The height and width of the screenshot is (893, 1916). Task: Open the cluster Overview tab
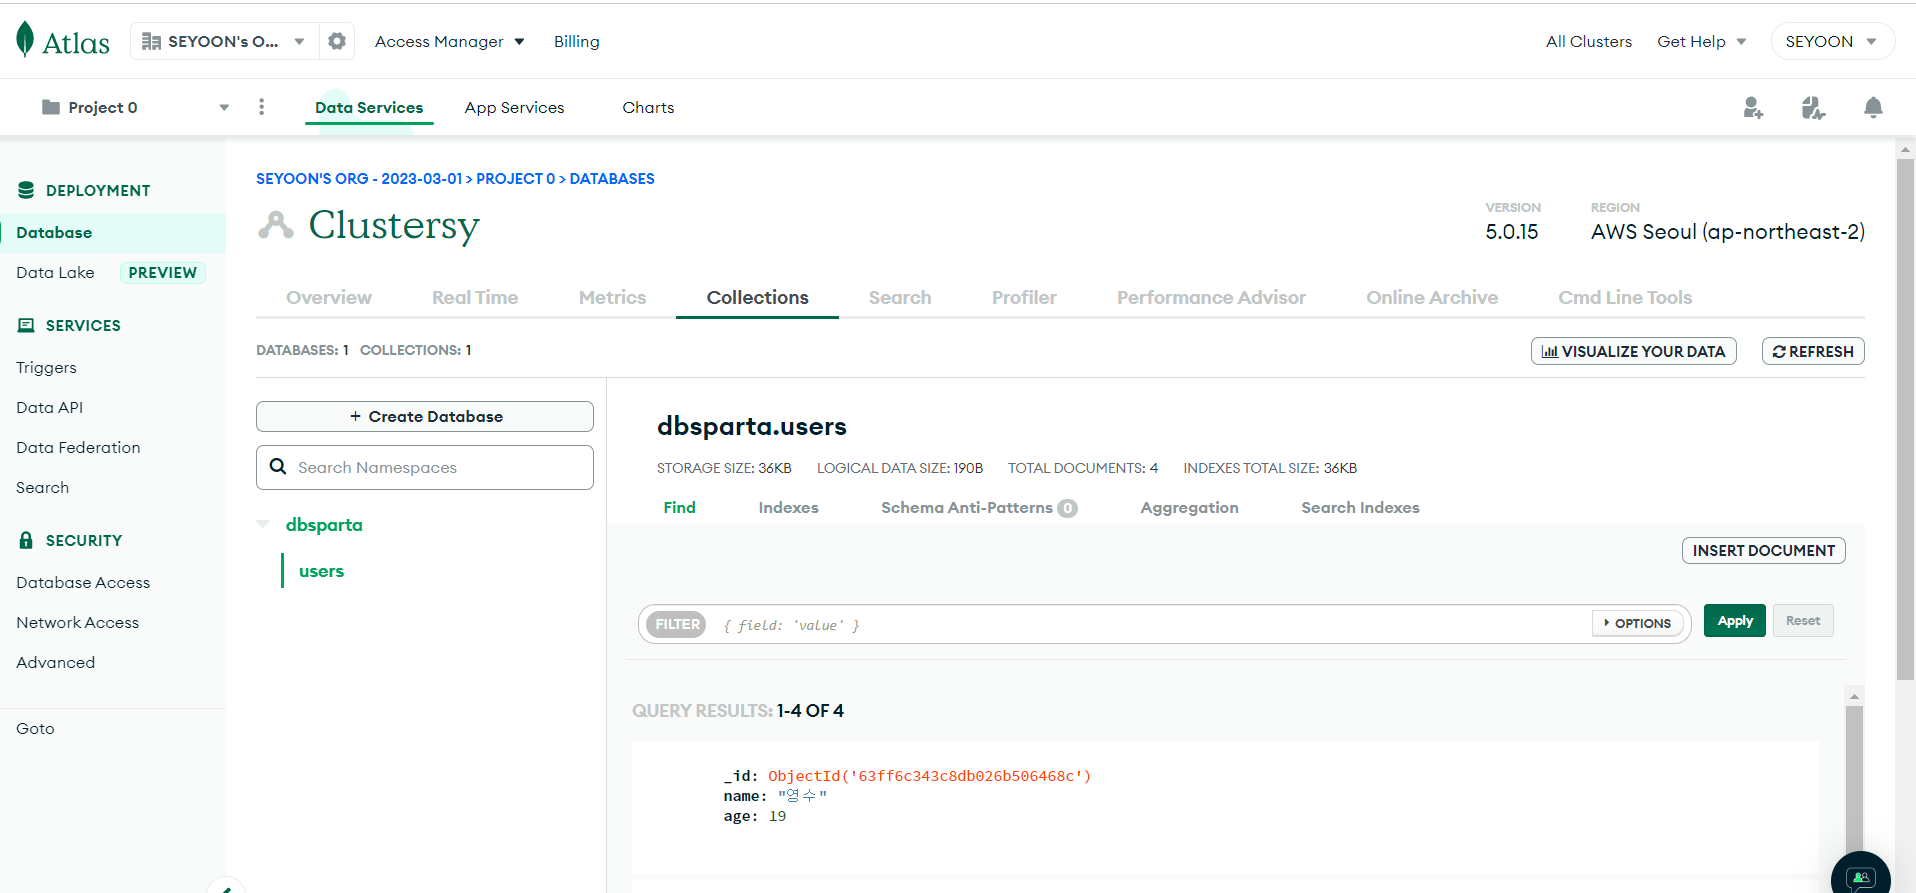[329, 297]
